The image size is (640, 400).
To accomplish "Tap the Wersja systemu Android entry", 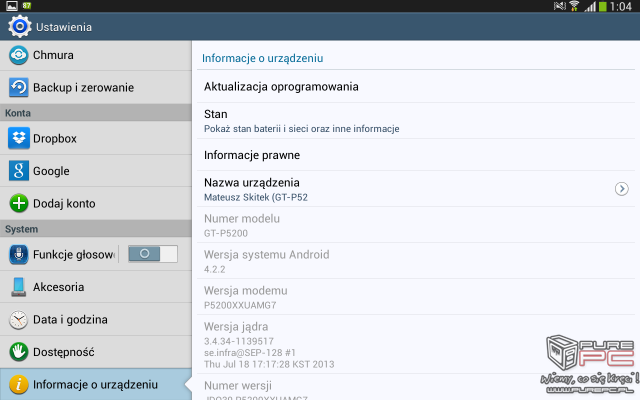I will coord(416,261).
